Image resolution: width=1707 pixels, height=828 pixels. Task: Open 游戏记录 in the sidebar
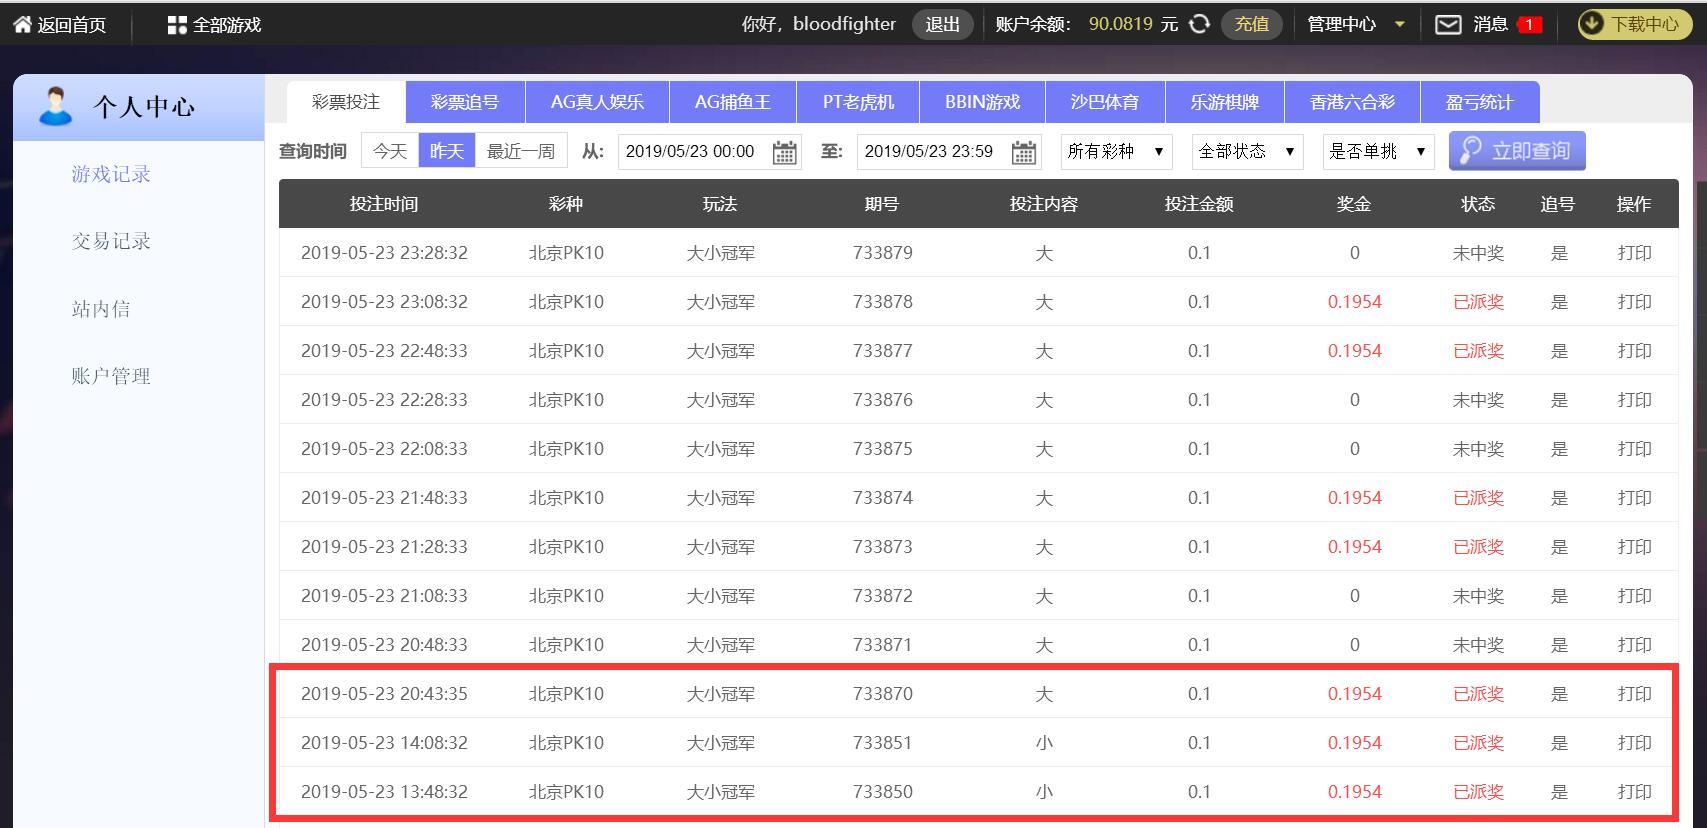tap(111, 174)
